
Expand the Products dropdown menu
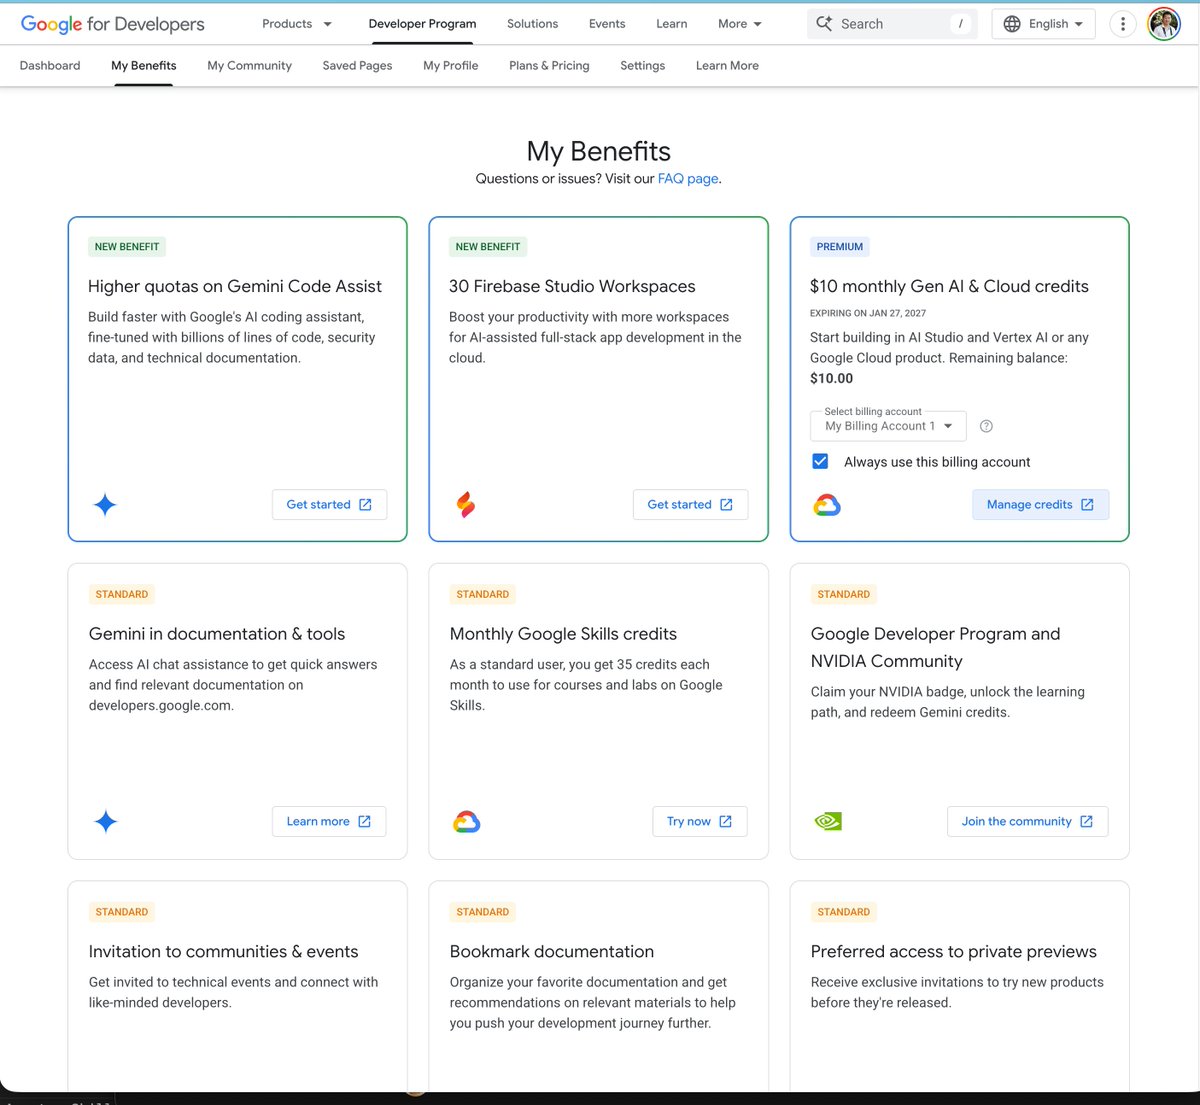(296, 24)
